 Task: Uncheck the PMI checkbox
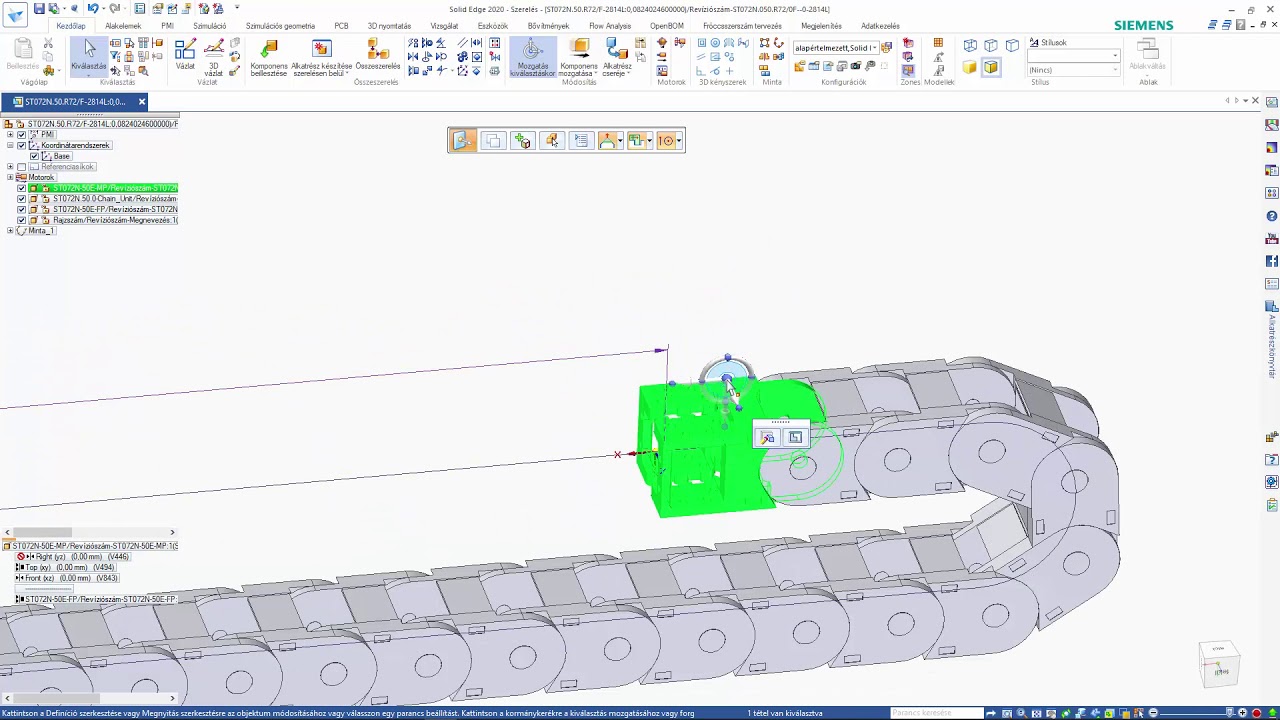coord(21,134)
